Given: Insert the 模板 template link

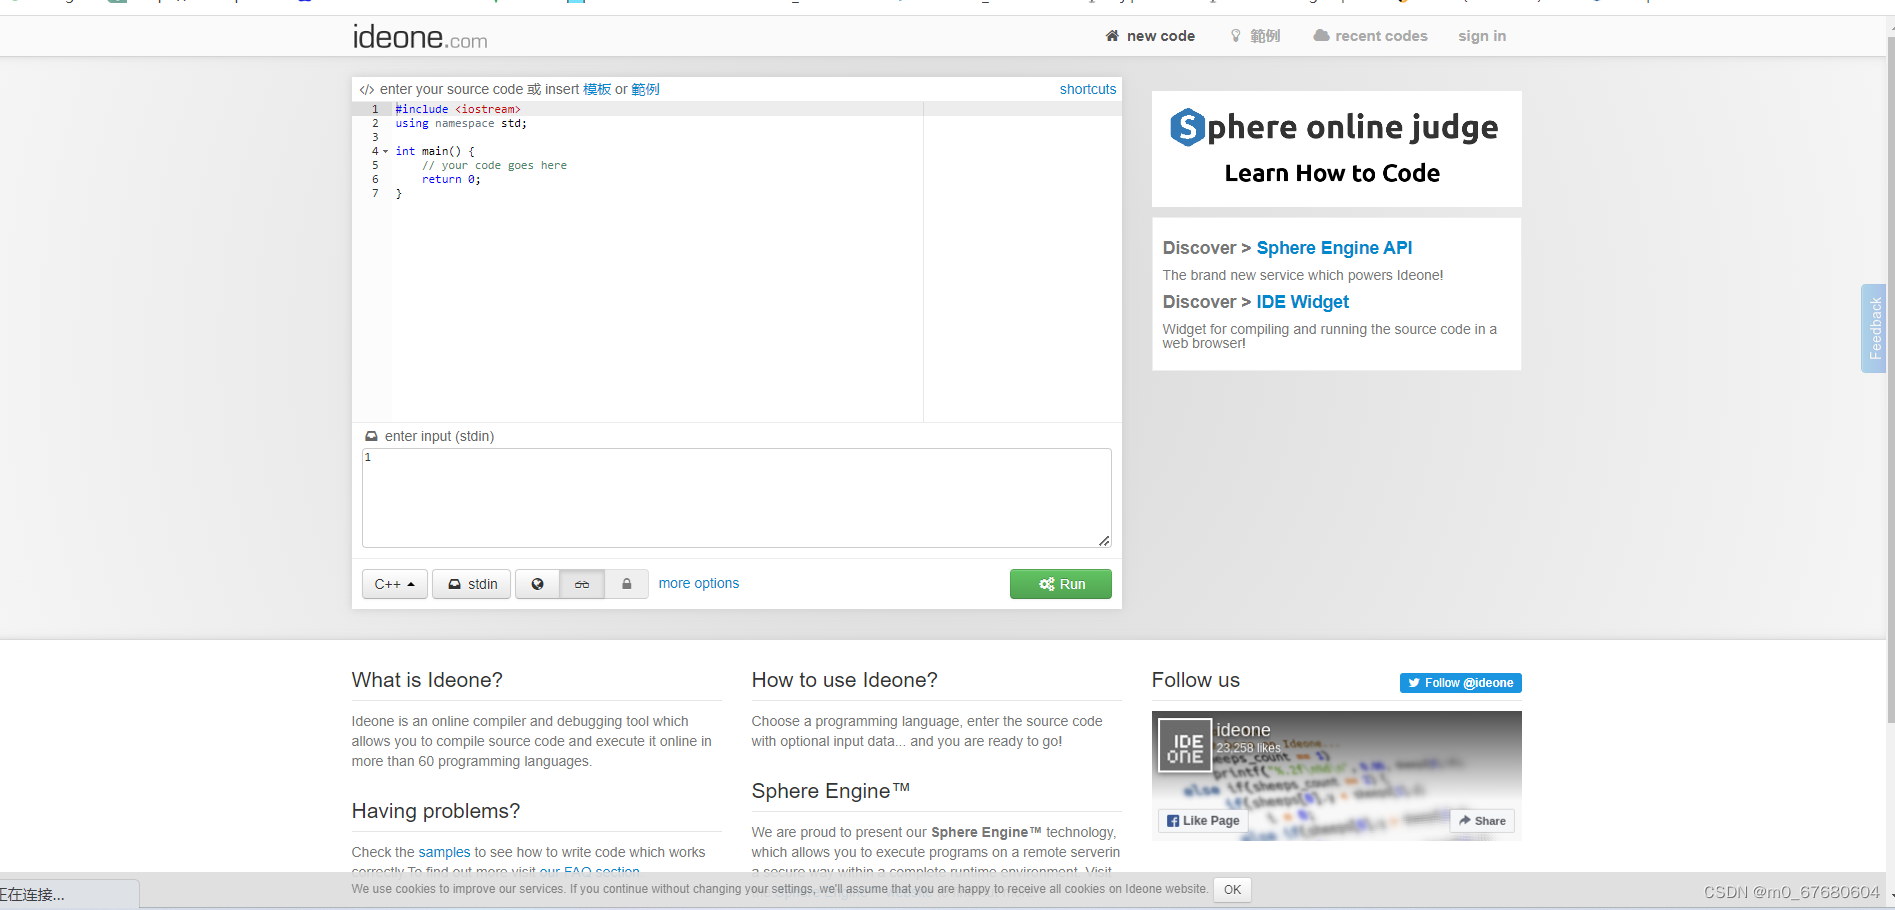Looking at the screenshot, I should point(597,89).
